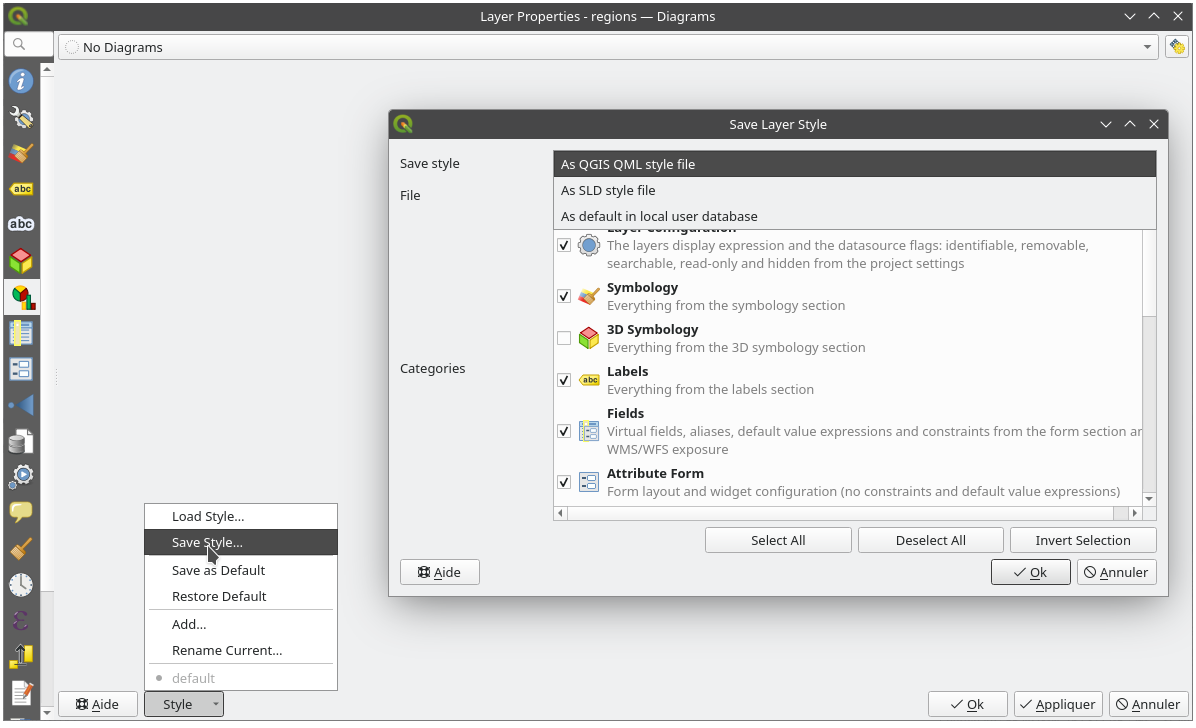Open the Symbology paintbrush sidebar icon
This screenshot has height=728, width=1196.
click(21, 153)
